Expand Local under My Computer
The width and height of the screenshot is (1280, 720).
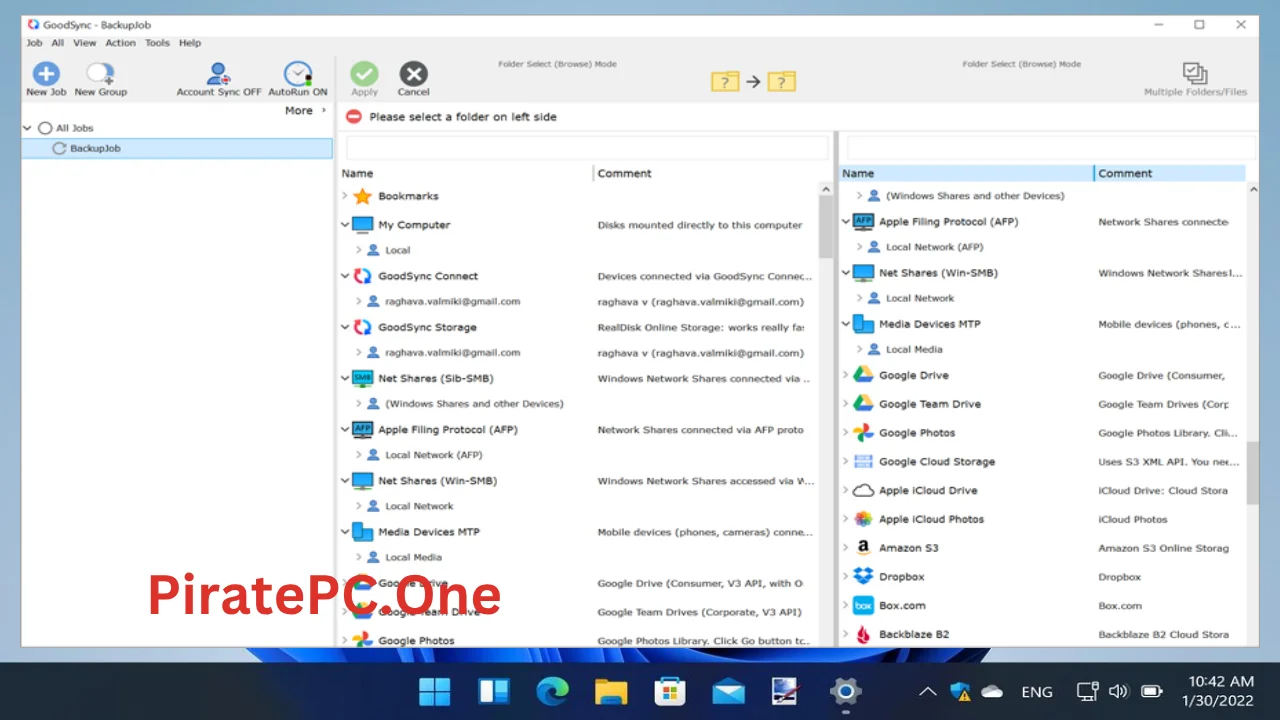pos(359,250)
